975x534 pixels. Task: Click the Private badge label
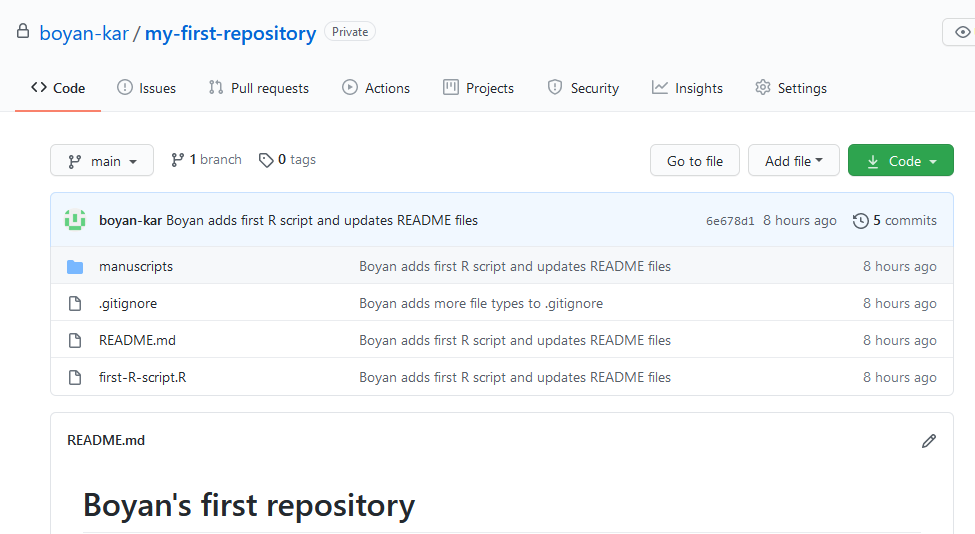tap(350, 32)
